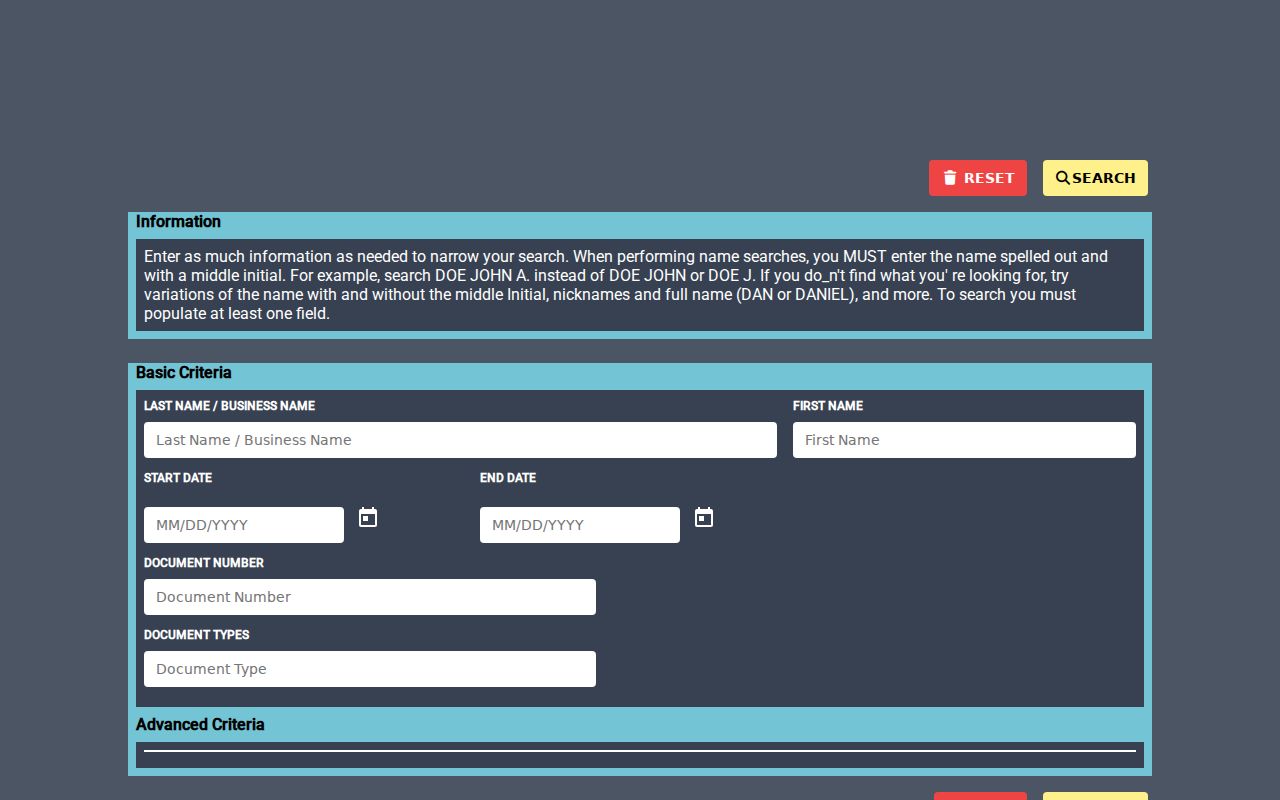This screenshot has height=800, width=1280.
Task: Click the Start Date calendar icon
Action: click(368, 517)
